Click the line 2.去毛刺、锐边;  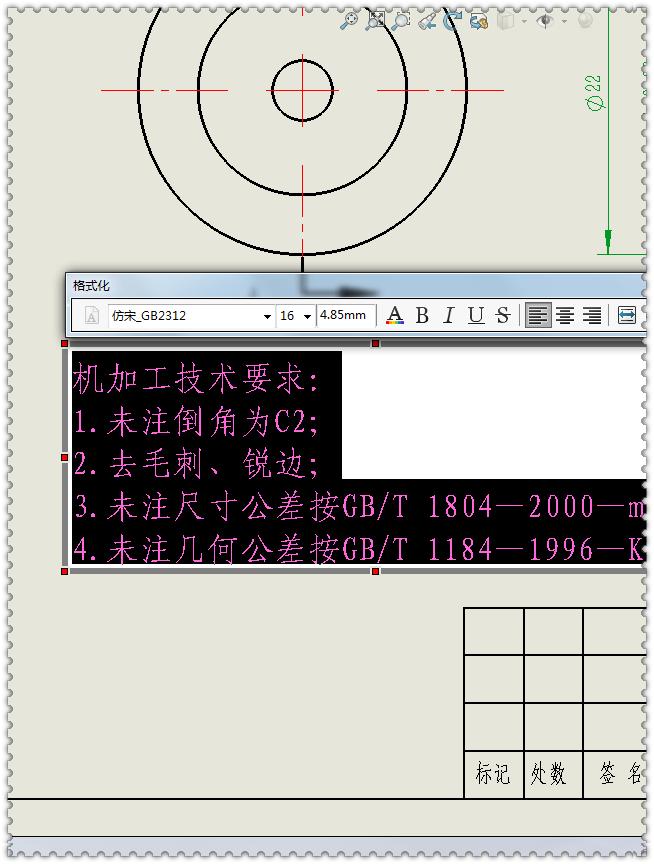tap(196, 463)
